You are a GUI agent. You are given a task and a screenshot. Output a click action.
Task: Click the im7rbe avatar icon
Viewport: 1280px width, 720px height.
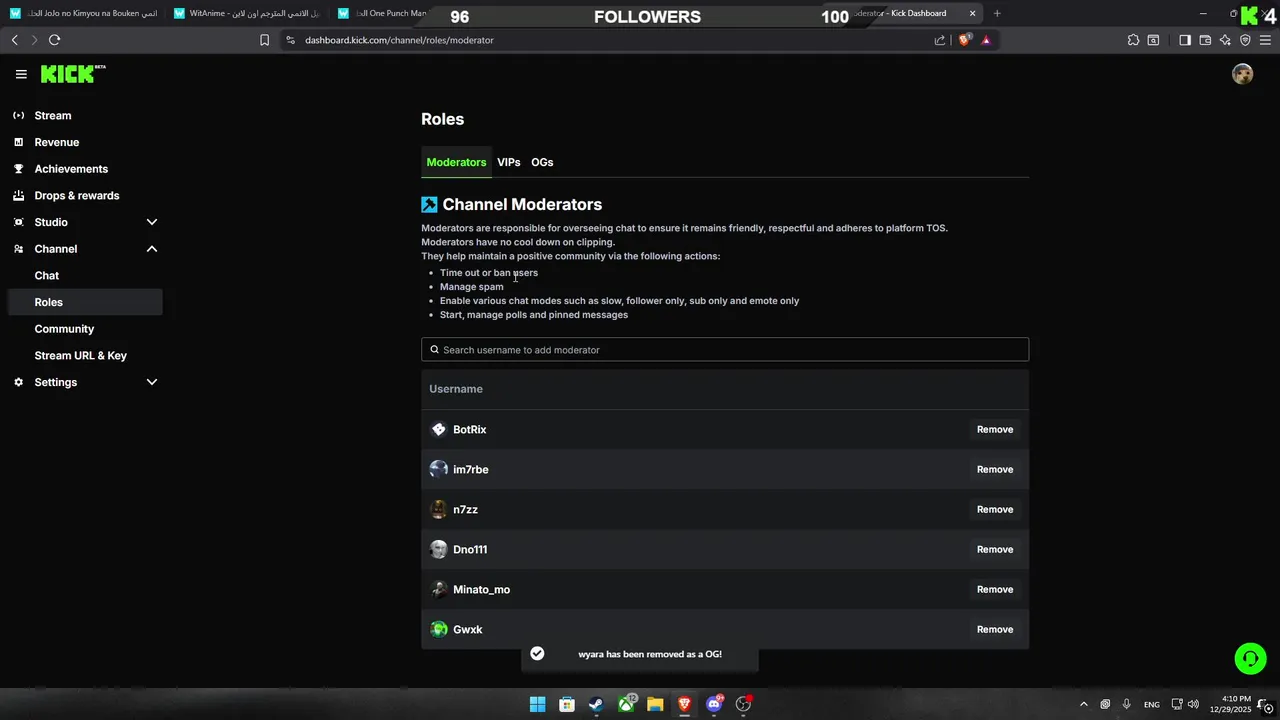438,469
